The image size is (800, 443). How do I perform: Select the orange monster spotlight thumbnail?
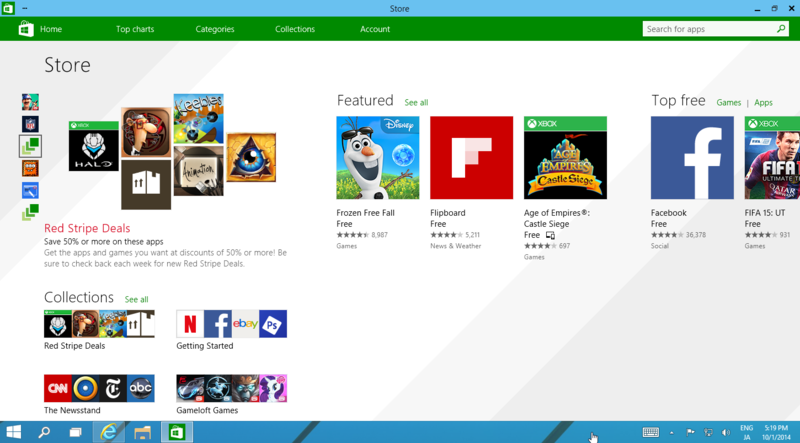[30, 168]
